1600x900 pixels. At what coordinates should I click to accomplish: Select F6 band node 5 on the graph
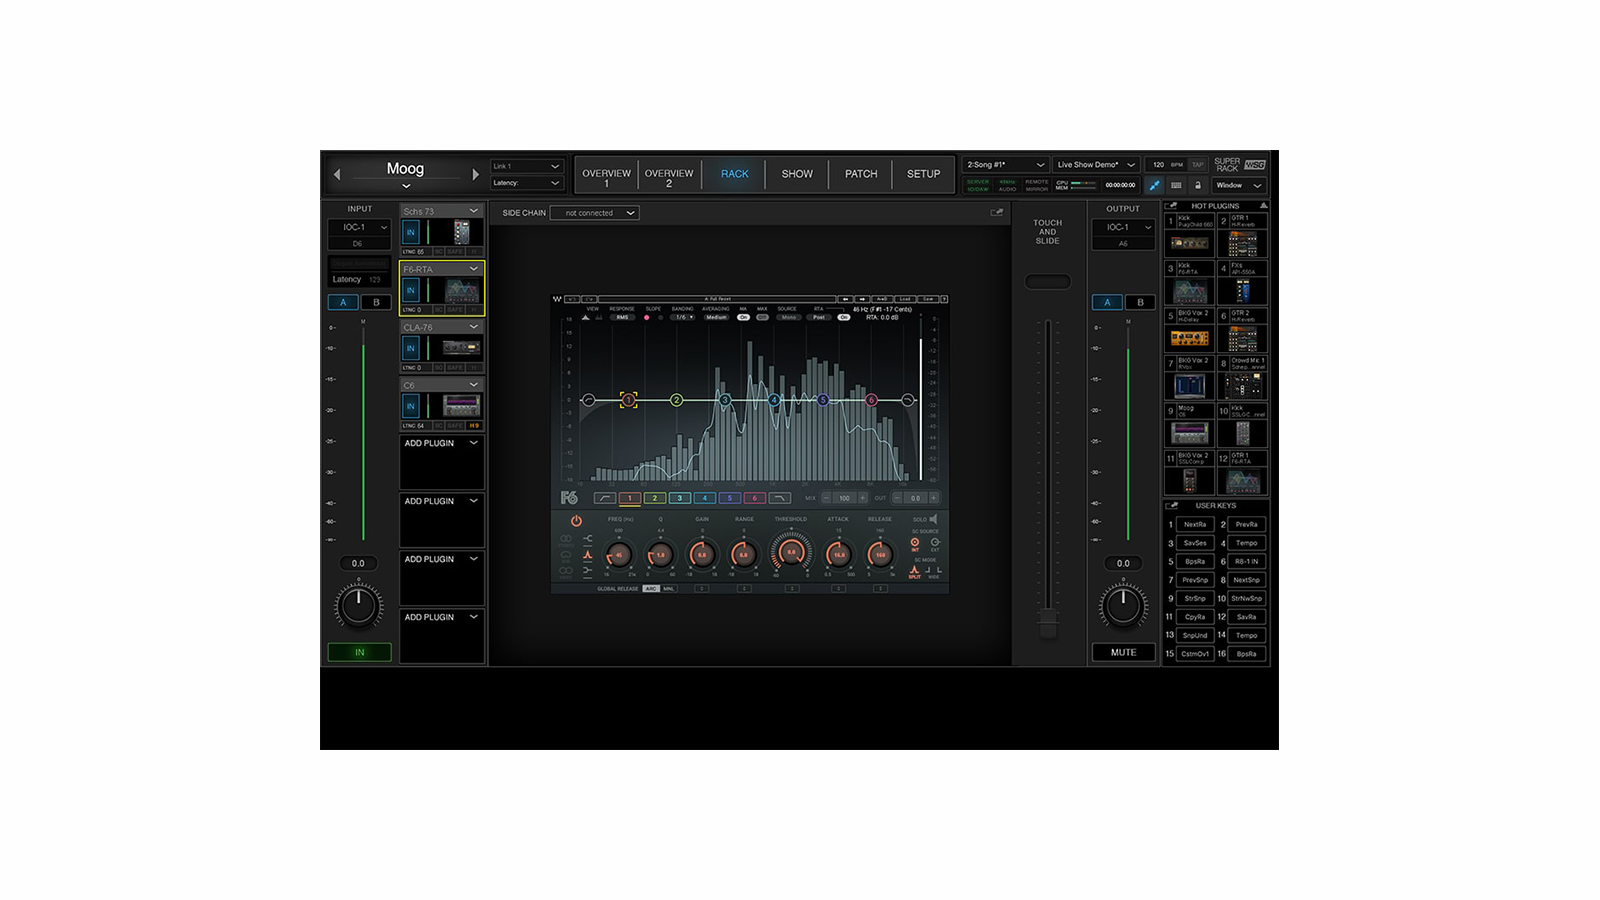(x=823, y=400)
